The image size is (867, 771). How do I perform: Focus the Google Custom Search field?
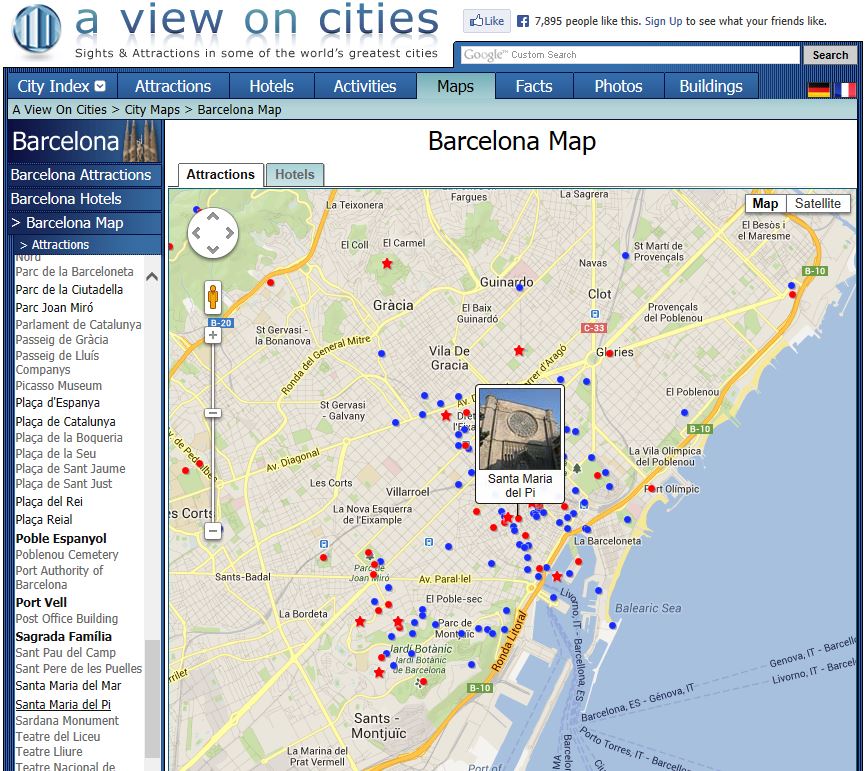click(x=630, y=55)
